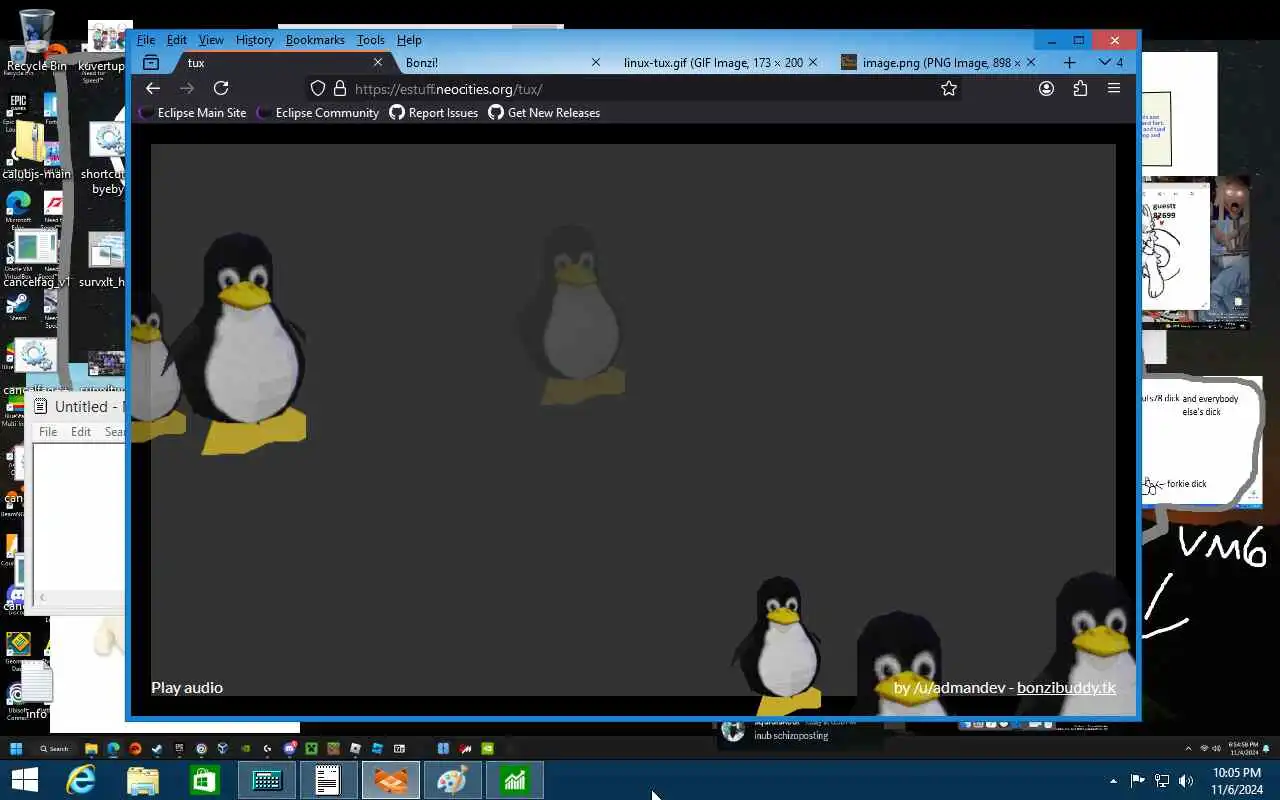Open the File menu in the browser
1280x800 pixels.
pyautogui.click(x=146, y=40)
